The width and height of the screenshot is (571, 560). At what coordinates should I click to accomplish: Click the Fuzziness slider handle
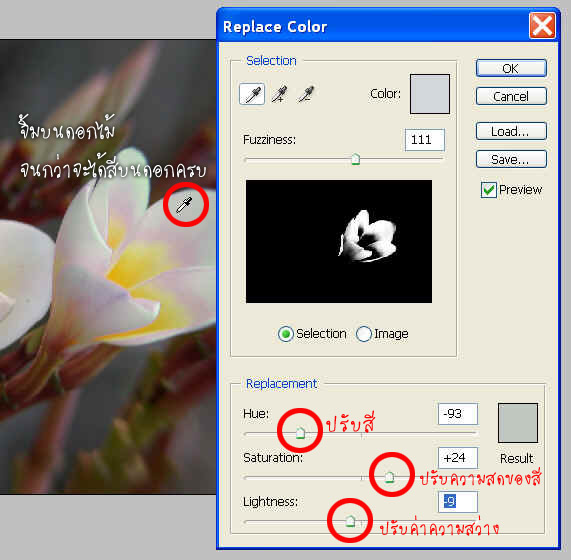pos(355,159)
